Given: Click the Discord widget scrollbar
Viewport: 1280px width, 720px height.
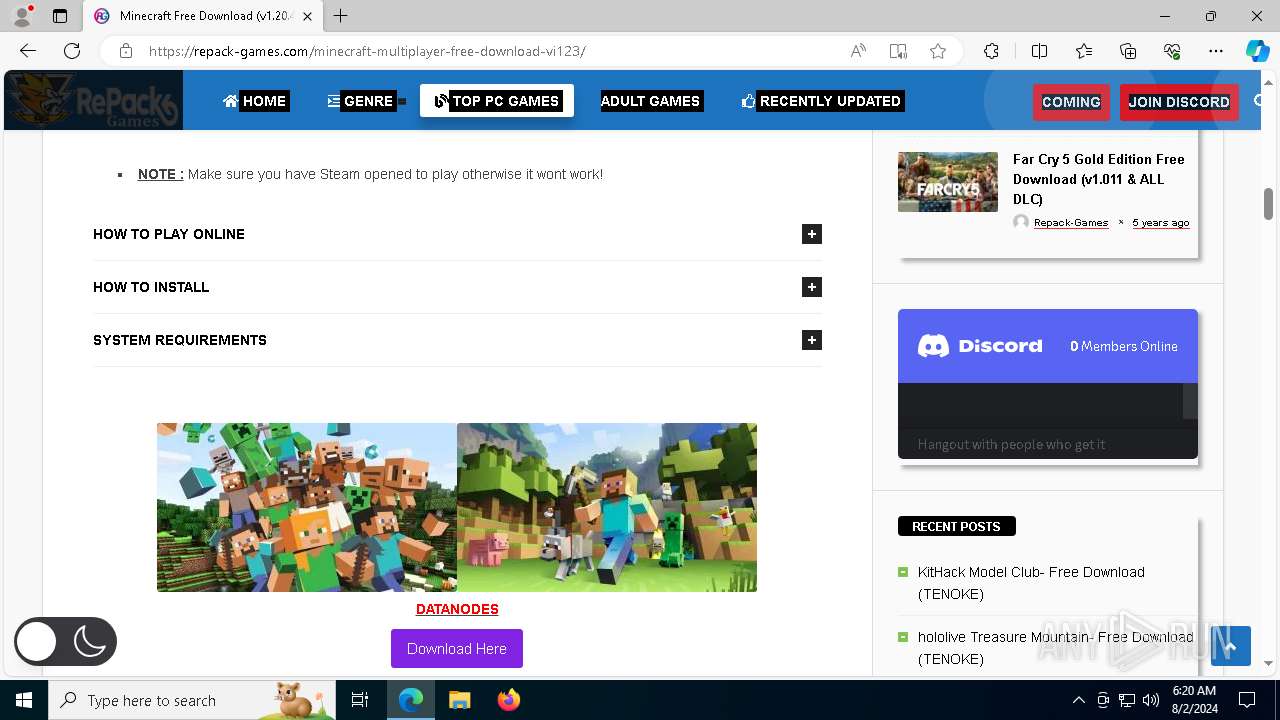Looking at the screenshot, I should [1190, 401].
